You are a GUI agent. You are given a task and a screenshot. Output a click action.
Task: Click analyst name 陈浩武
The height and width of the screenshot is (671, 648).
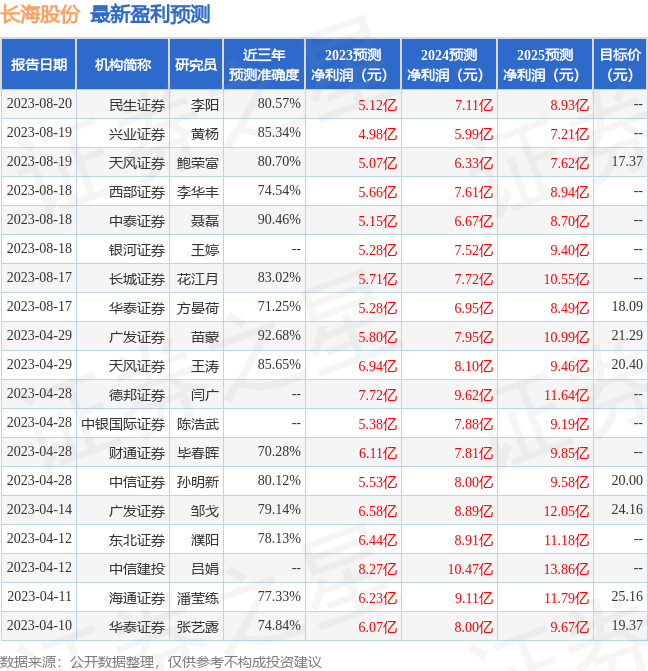198,424
